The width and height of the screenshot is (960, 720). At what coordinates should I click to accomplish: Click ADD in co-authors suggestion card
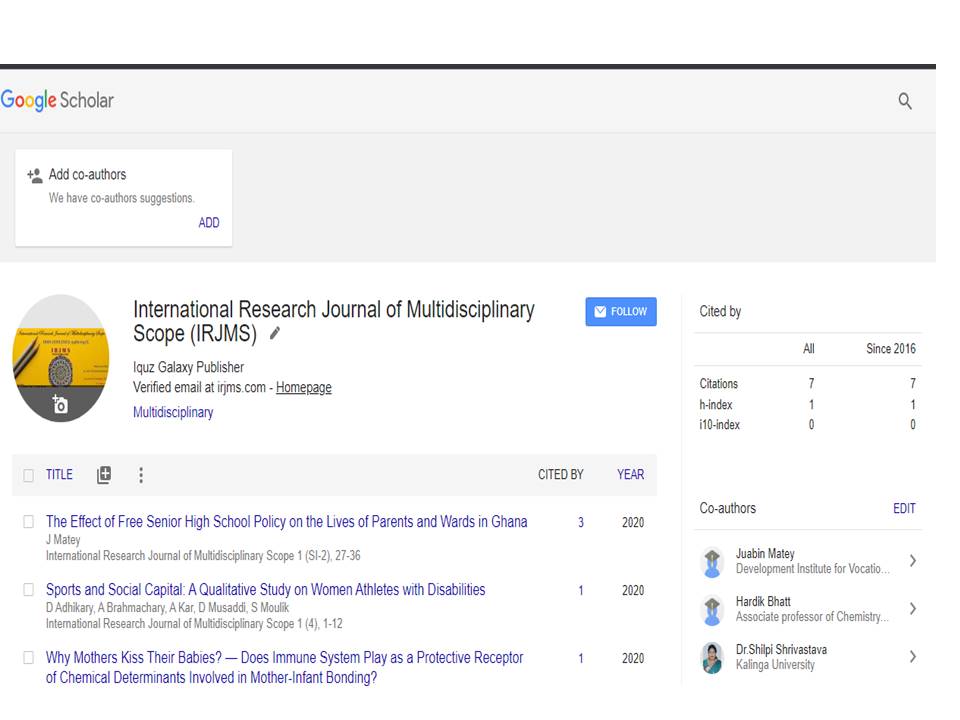pyautogui.click(x=208, y=223)
